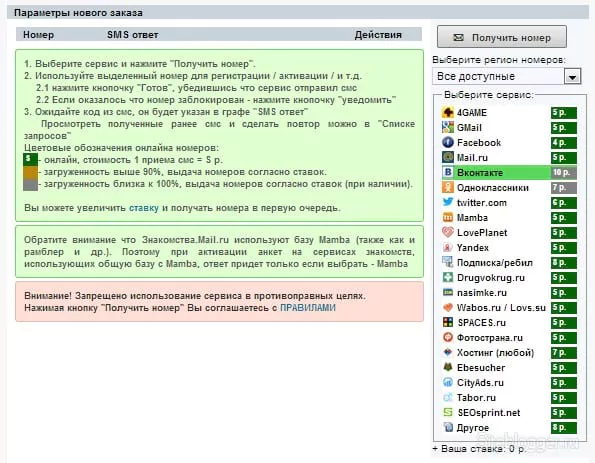The image size is (595, 463).
Task: Click the 'Выберите регион номеров:' label
Action: [x=499, y=60]
